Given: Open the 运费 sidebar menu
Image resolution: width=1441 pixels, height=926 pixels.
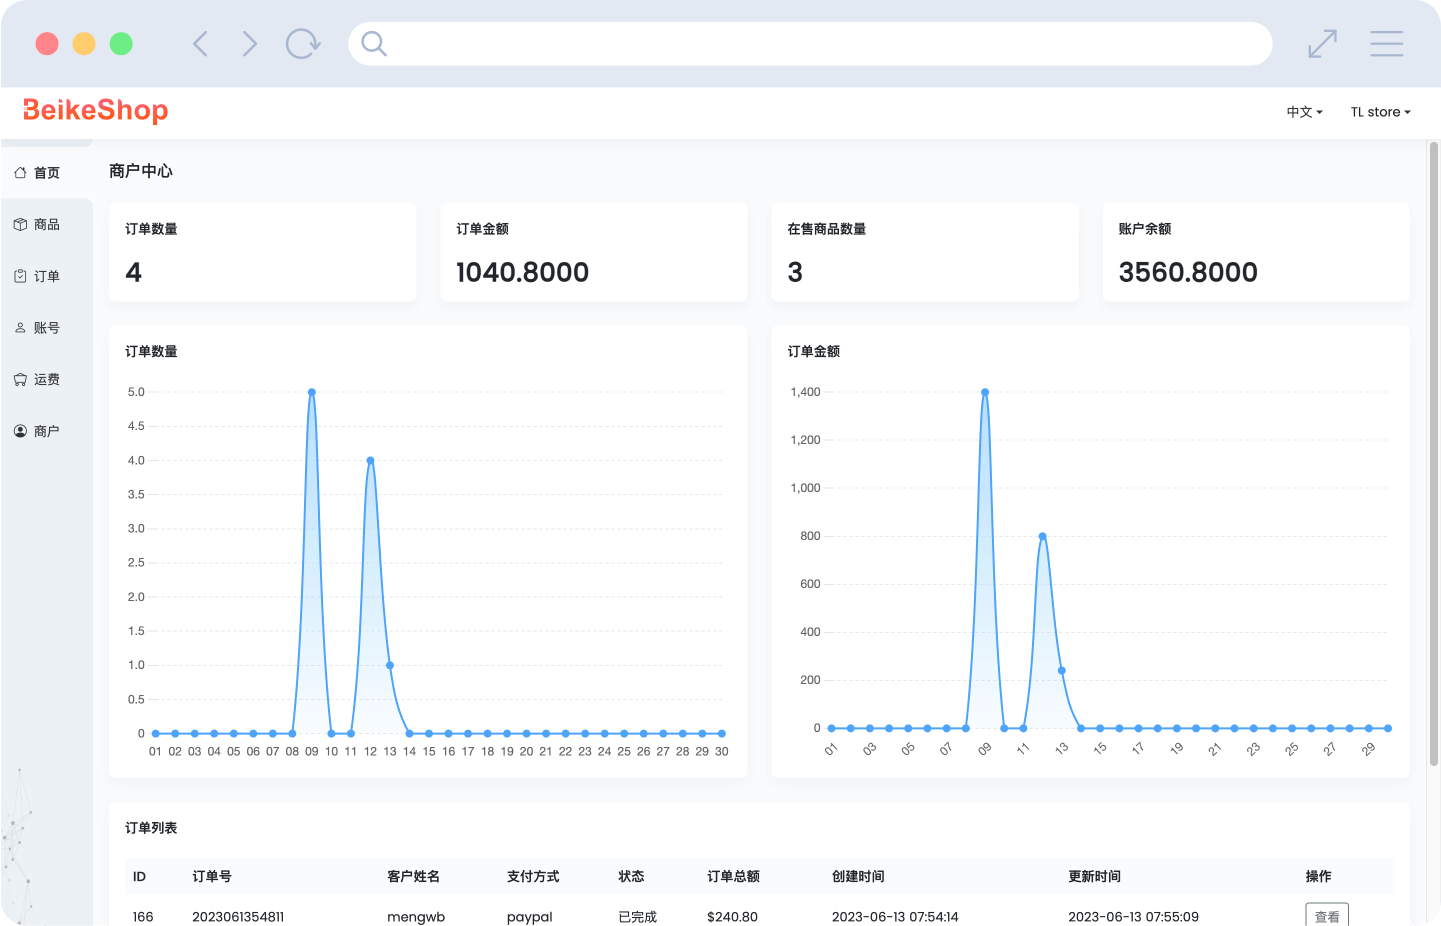Looking at the screenshot, I should click(46, 380).
